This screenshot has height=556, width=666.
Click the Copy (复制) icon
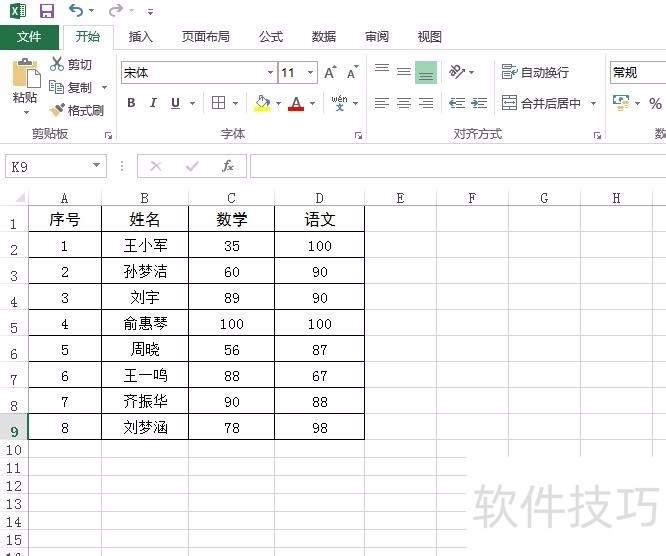click(x=56, y=87)
